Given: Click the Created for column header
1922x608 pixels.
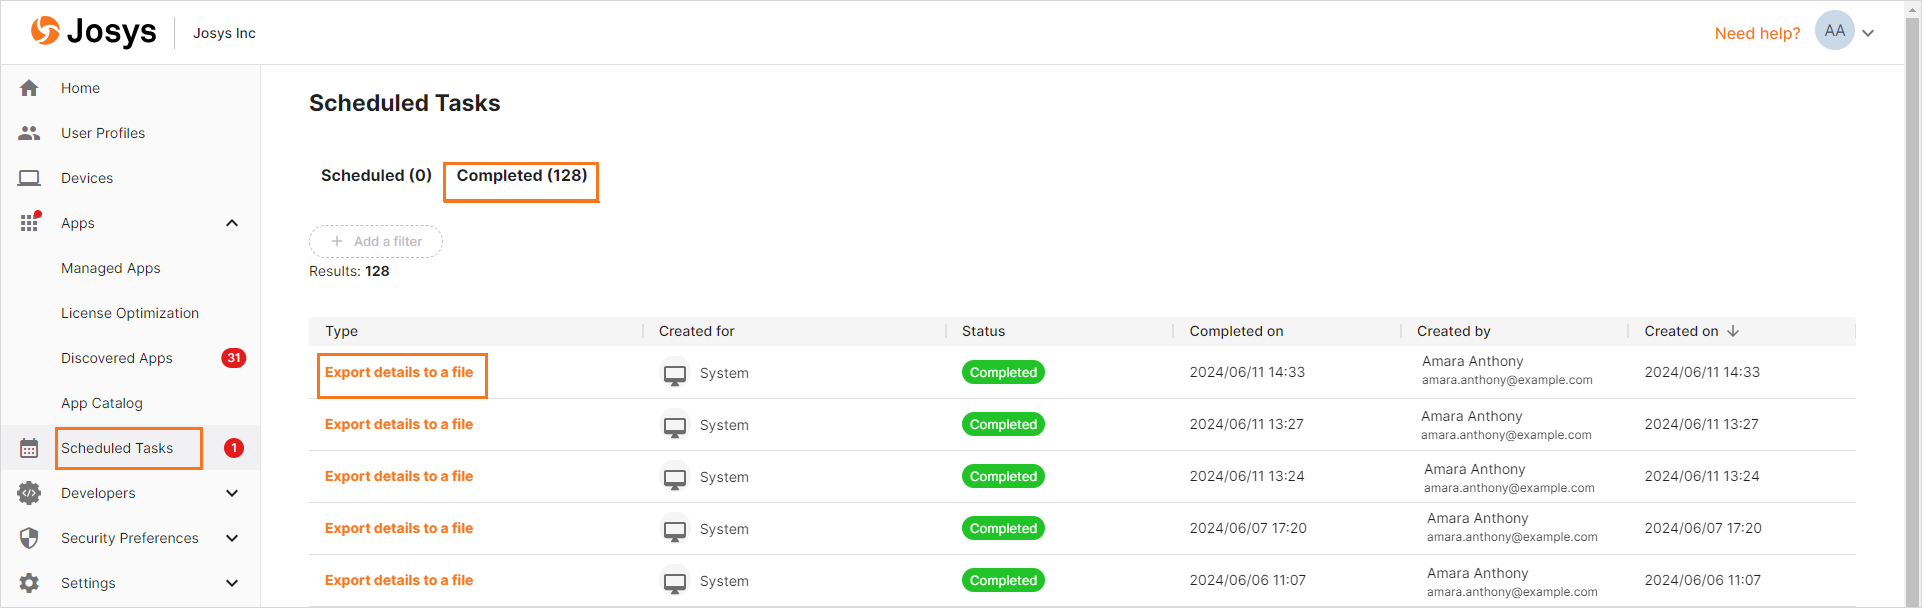Looking at the screenshot, I should pos(697,331).
